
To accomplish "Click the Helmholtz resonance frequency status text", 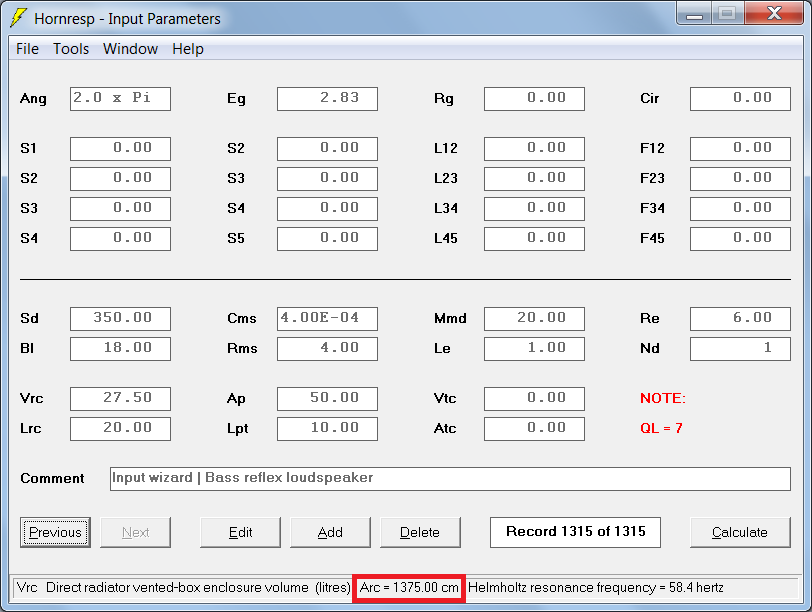I will [596, 588].
